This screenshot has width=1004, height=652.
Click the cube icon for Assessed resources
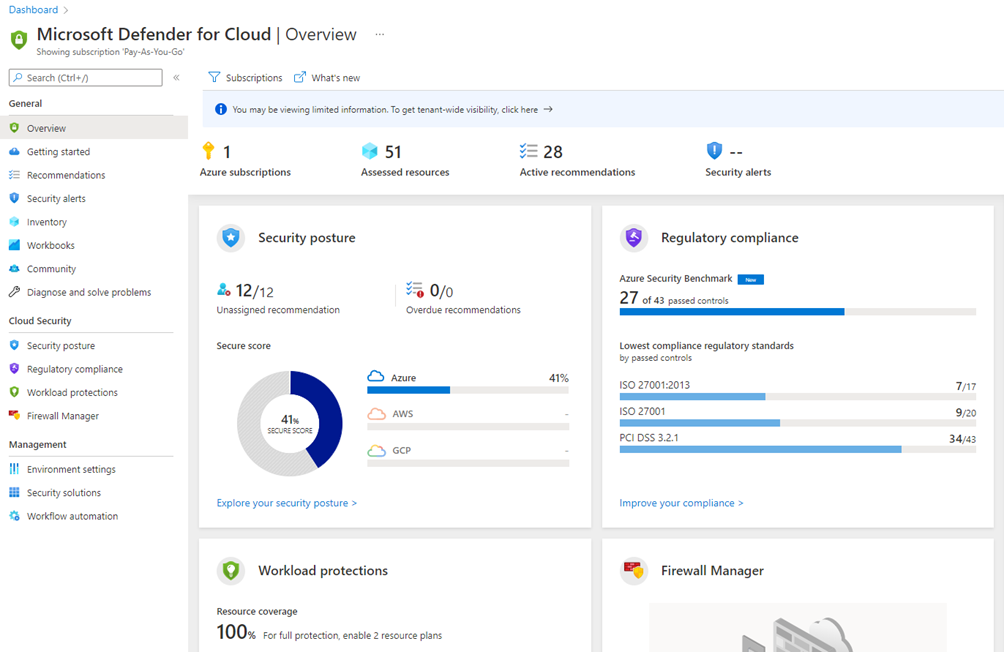point(367,151)
